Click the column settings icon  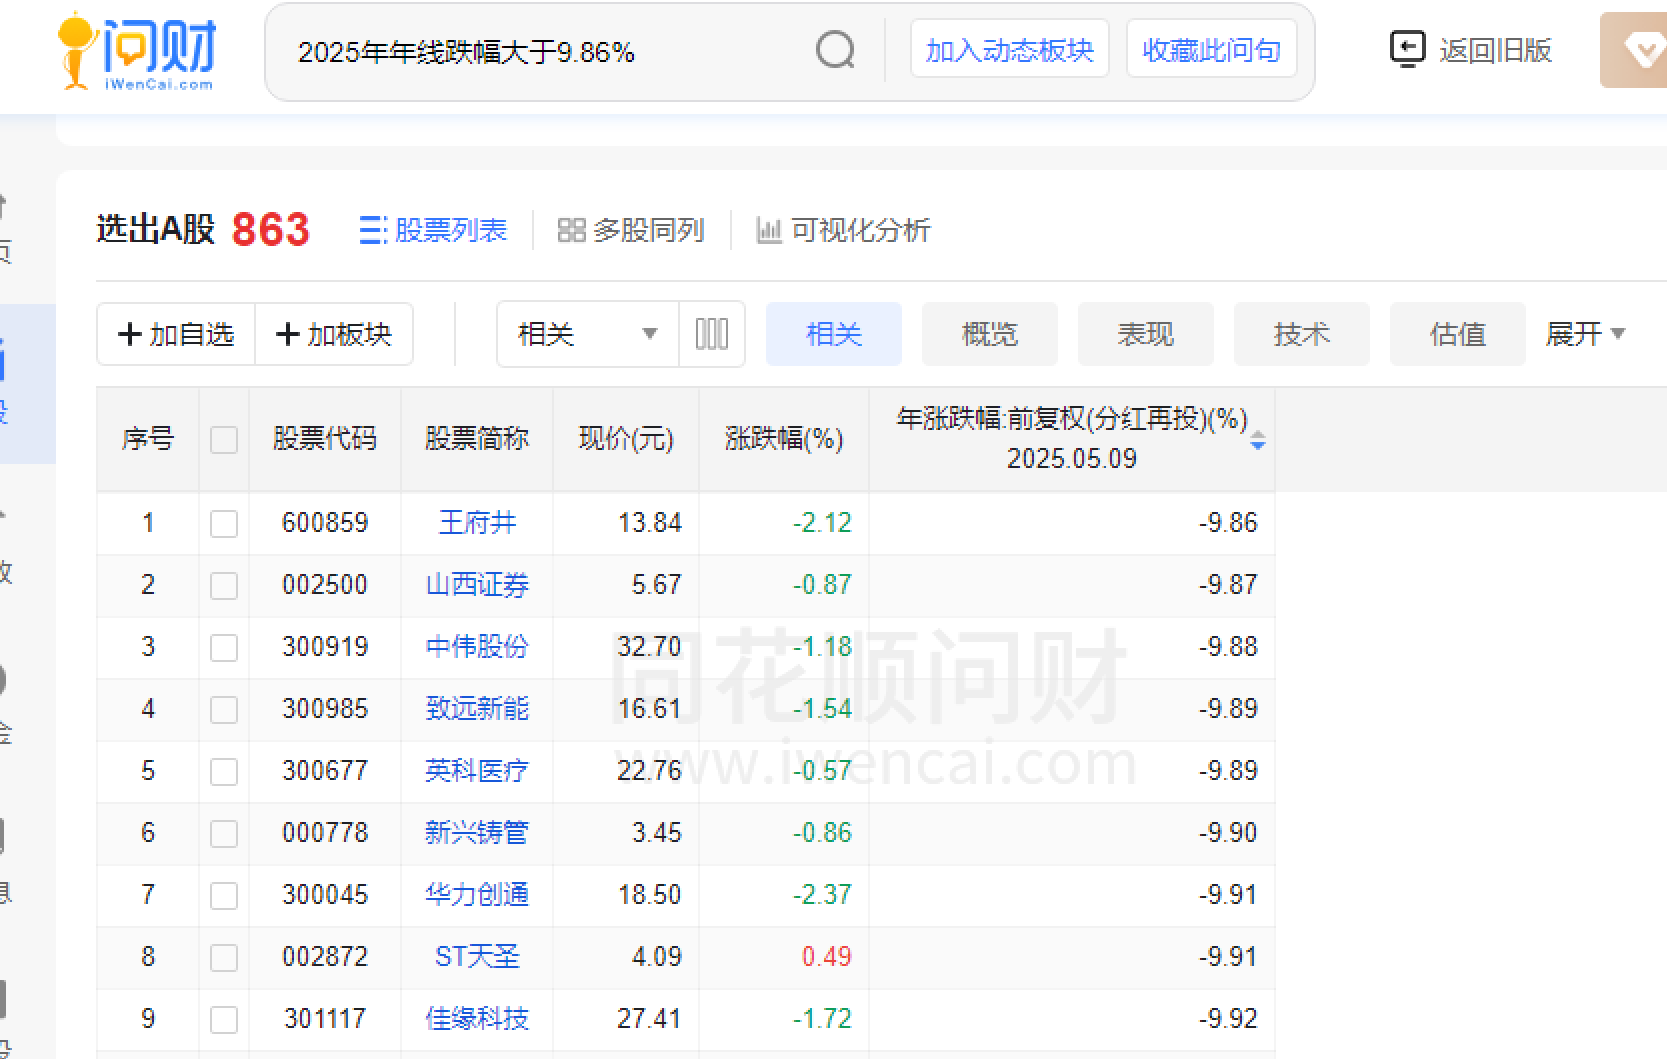712,334
